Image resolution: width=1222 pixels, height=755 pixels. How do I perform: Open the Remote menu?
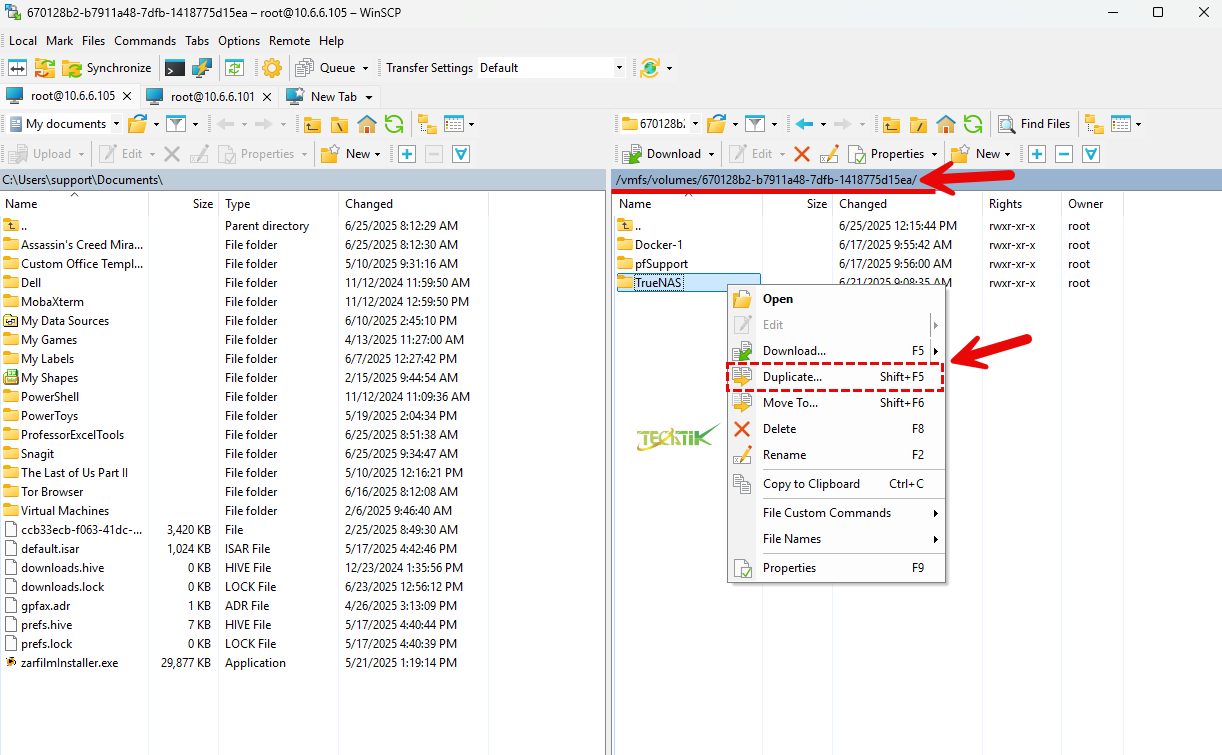pyautogui.click(x=290, y=41)
